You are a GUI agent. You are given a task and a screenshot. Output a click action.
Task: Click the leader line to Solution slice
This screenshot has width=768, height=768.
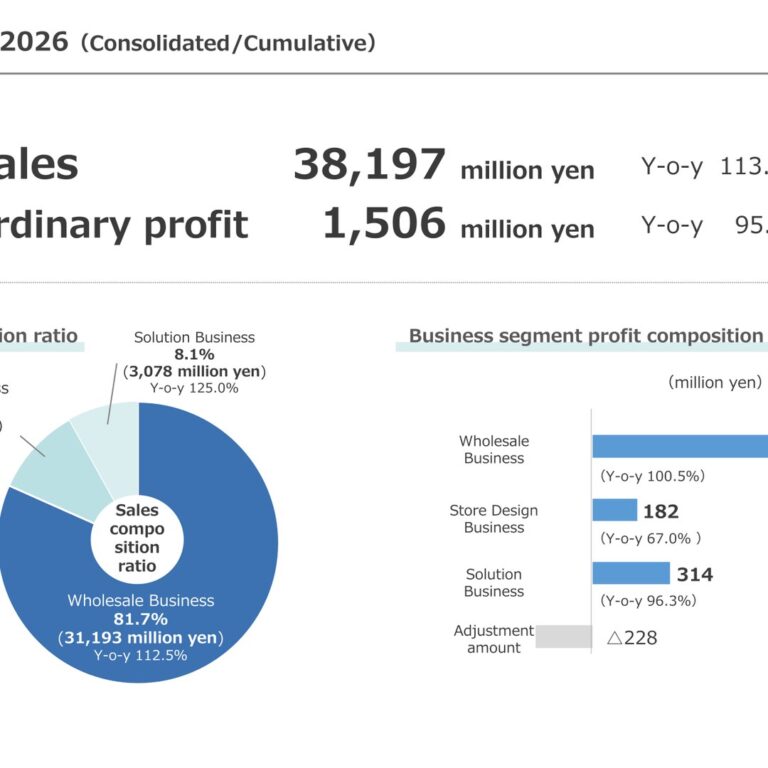tap(112, 393)
